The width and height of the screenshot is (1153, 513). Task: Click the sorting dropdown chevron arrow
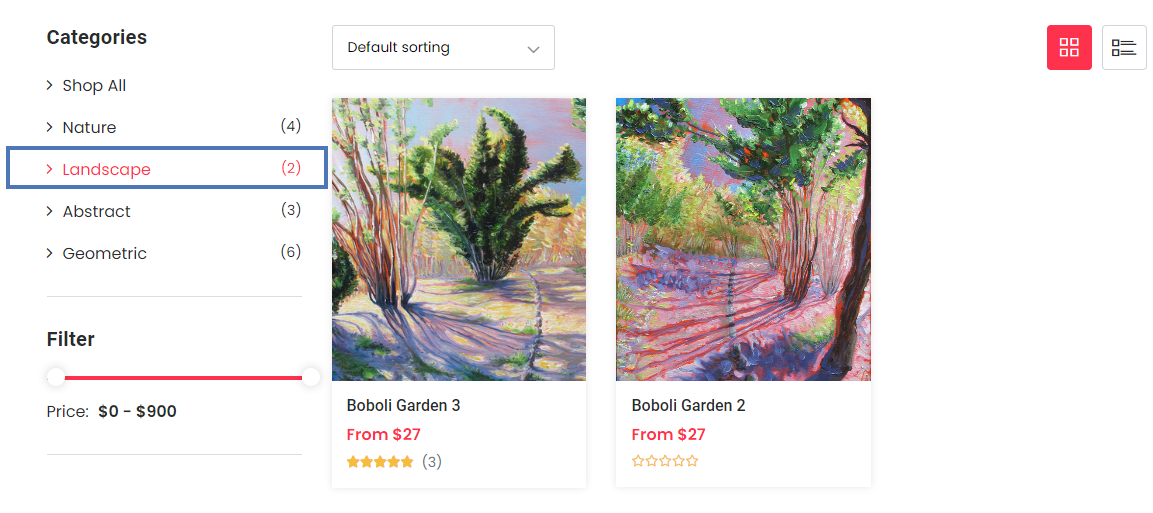(x=534, y=48)
